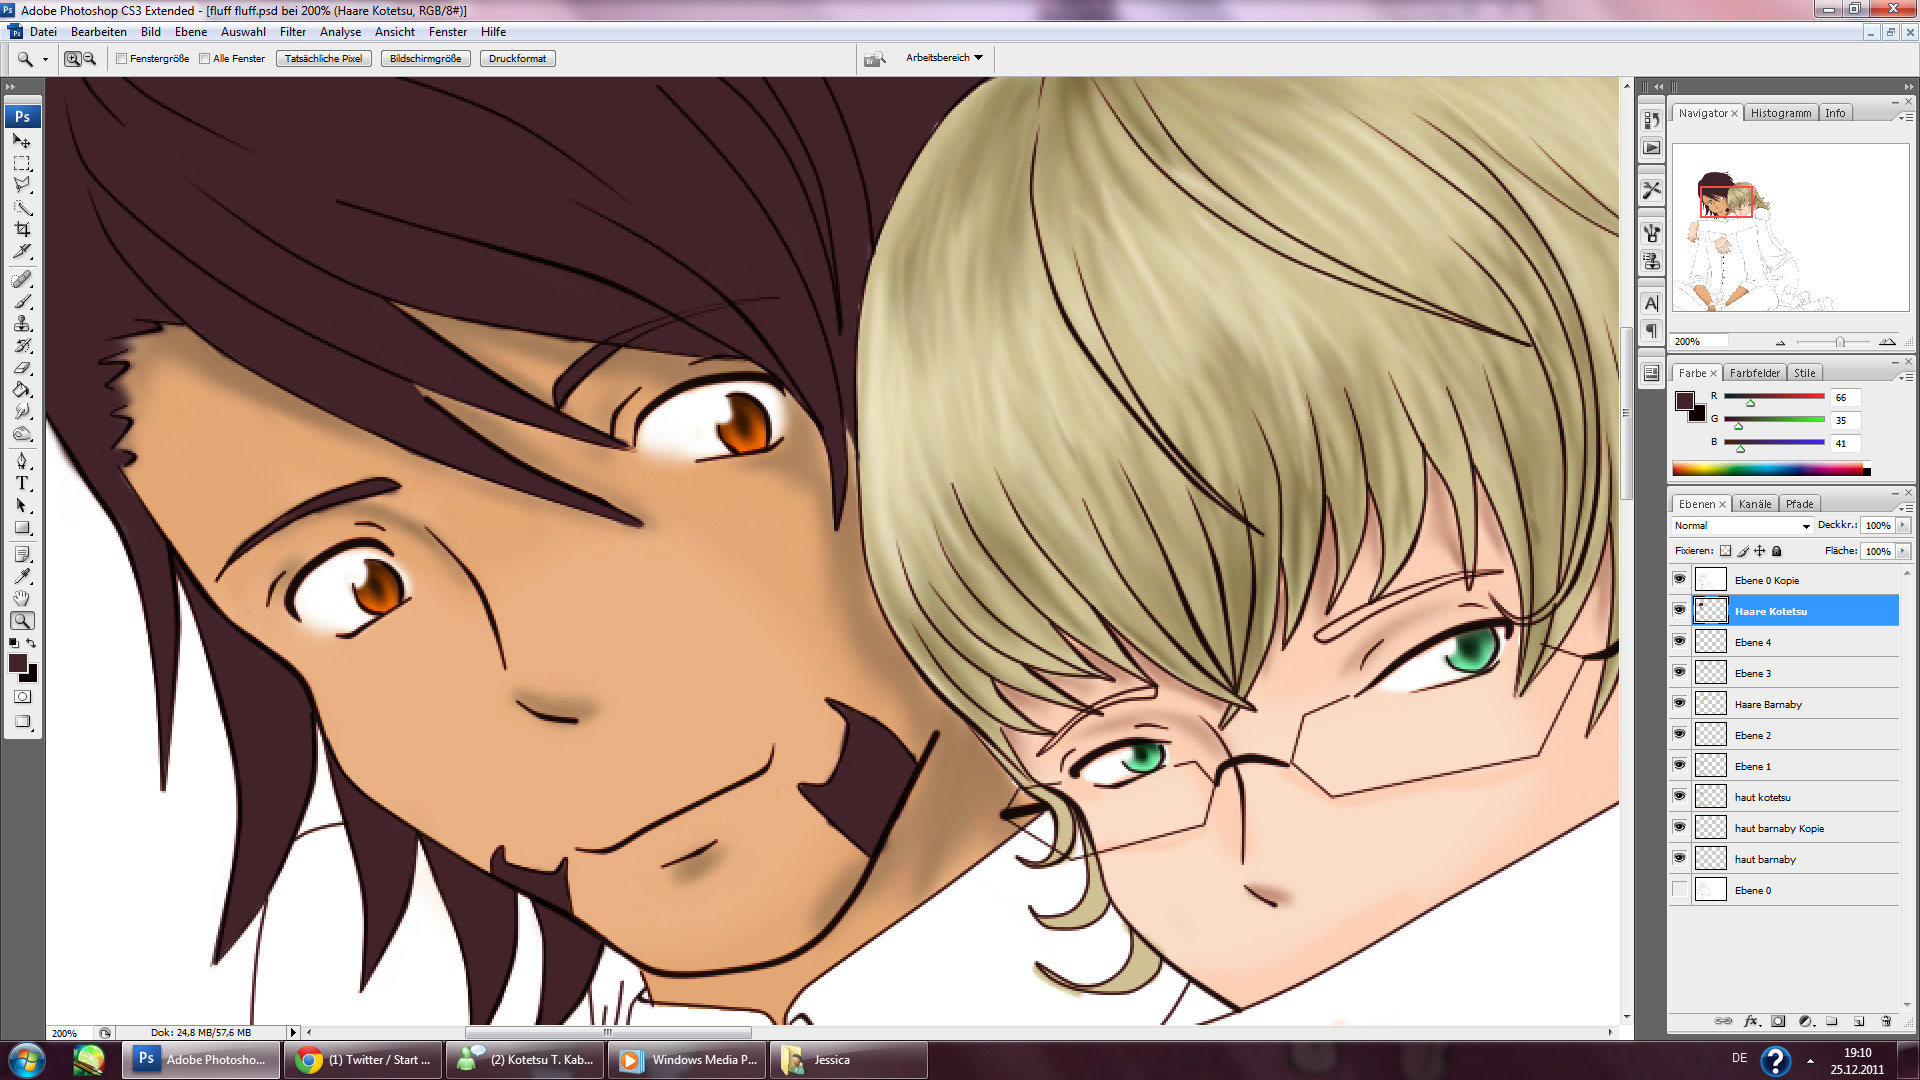Select the Brush tool
The height and width of the screenshot is (1080, 1920).
click(22, 301)
